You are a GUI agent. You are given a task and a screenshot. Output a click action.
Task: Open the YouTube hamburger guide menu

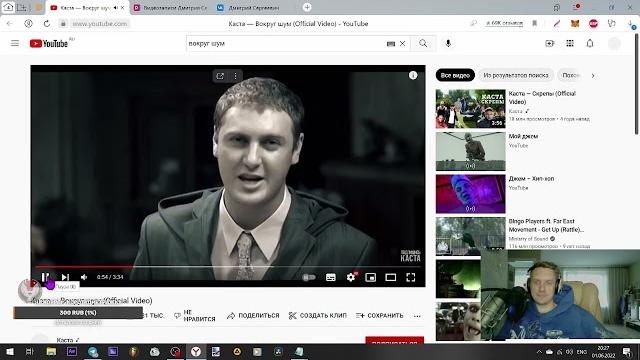point(15,43)
